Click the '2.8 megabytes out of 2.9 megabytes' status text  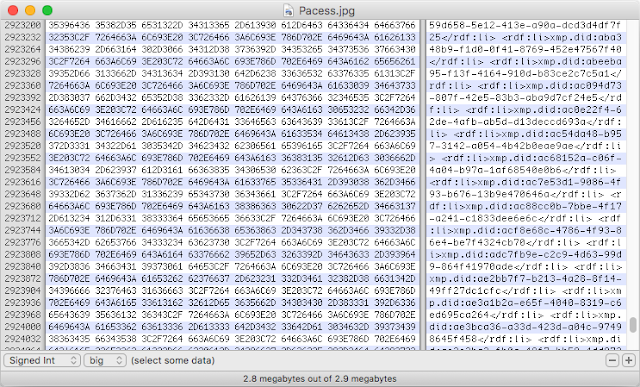320,379
